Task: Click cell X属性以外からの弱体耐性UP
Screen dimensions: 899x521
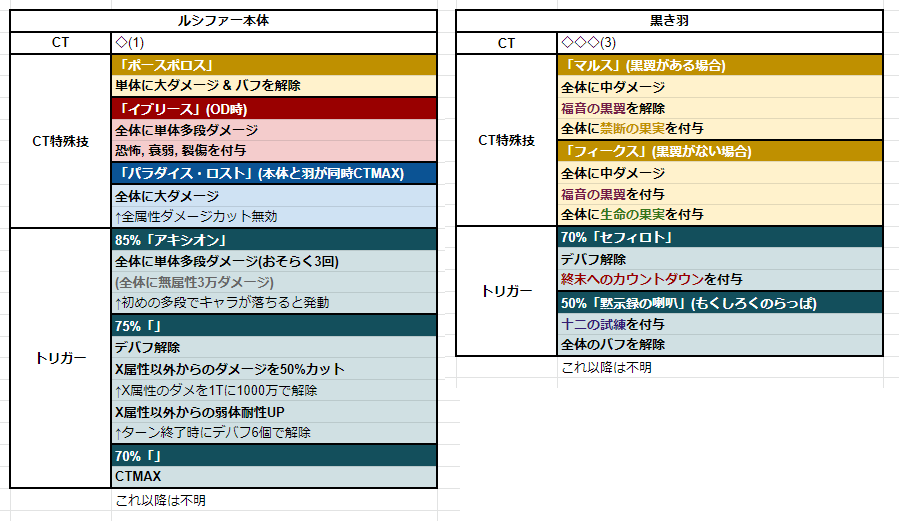Action: pyautogui.click(x=274, y=412)
